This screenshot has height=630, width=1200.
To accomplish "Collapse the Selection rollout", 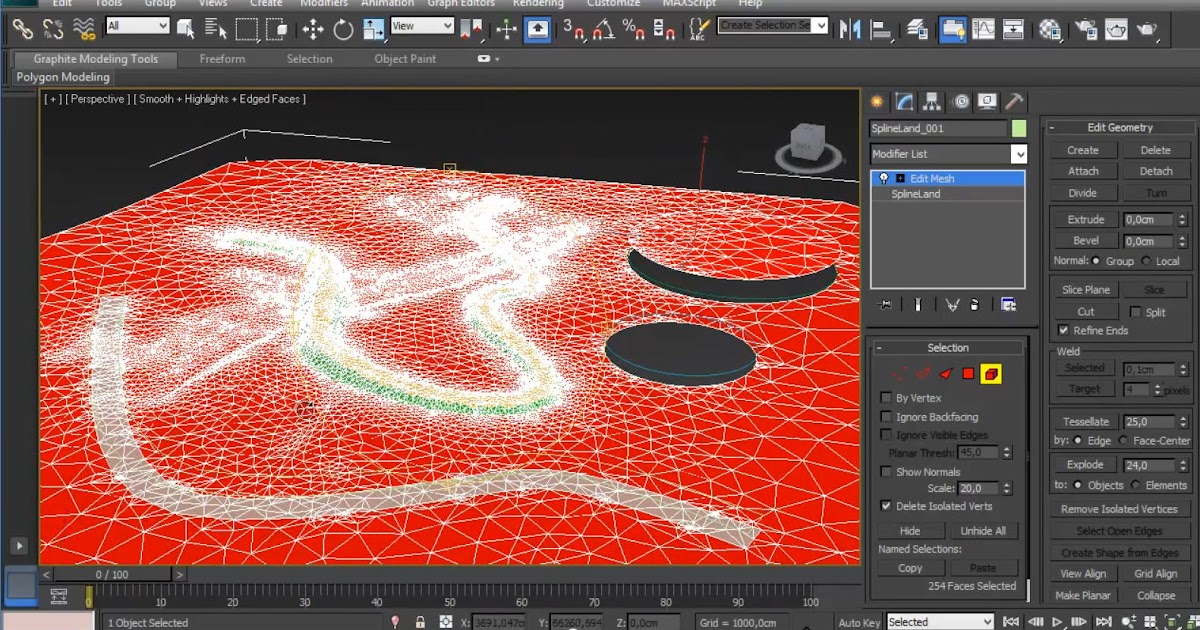I will [x=947, y=348].
